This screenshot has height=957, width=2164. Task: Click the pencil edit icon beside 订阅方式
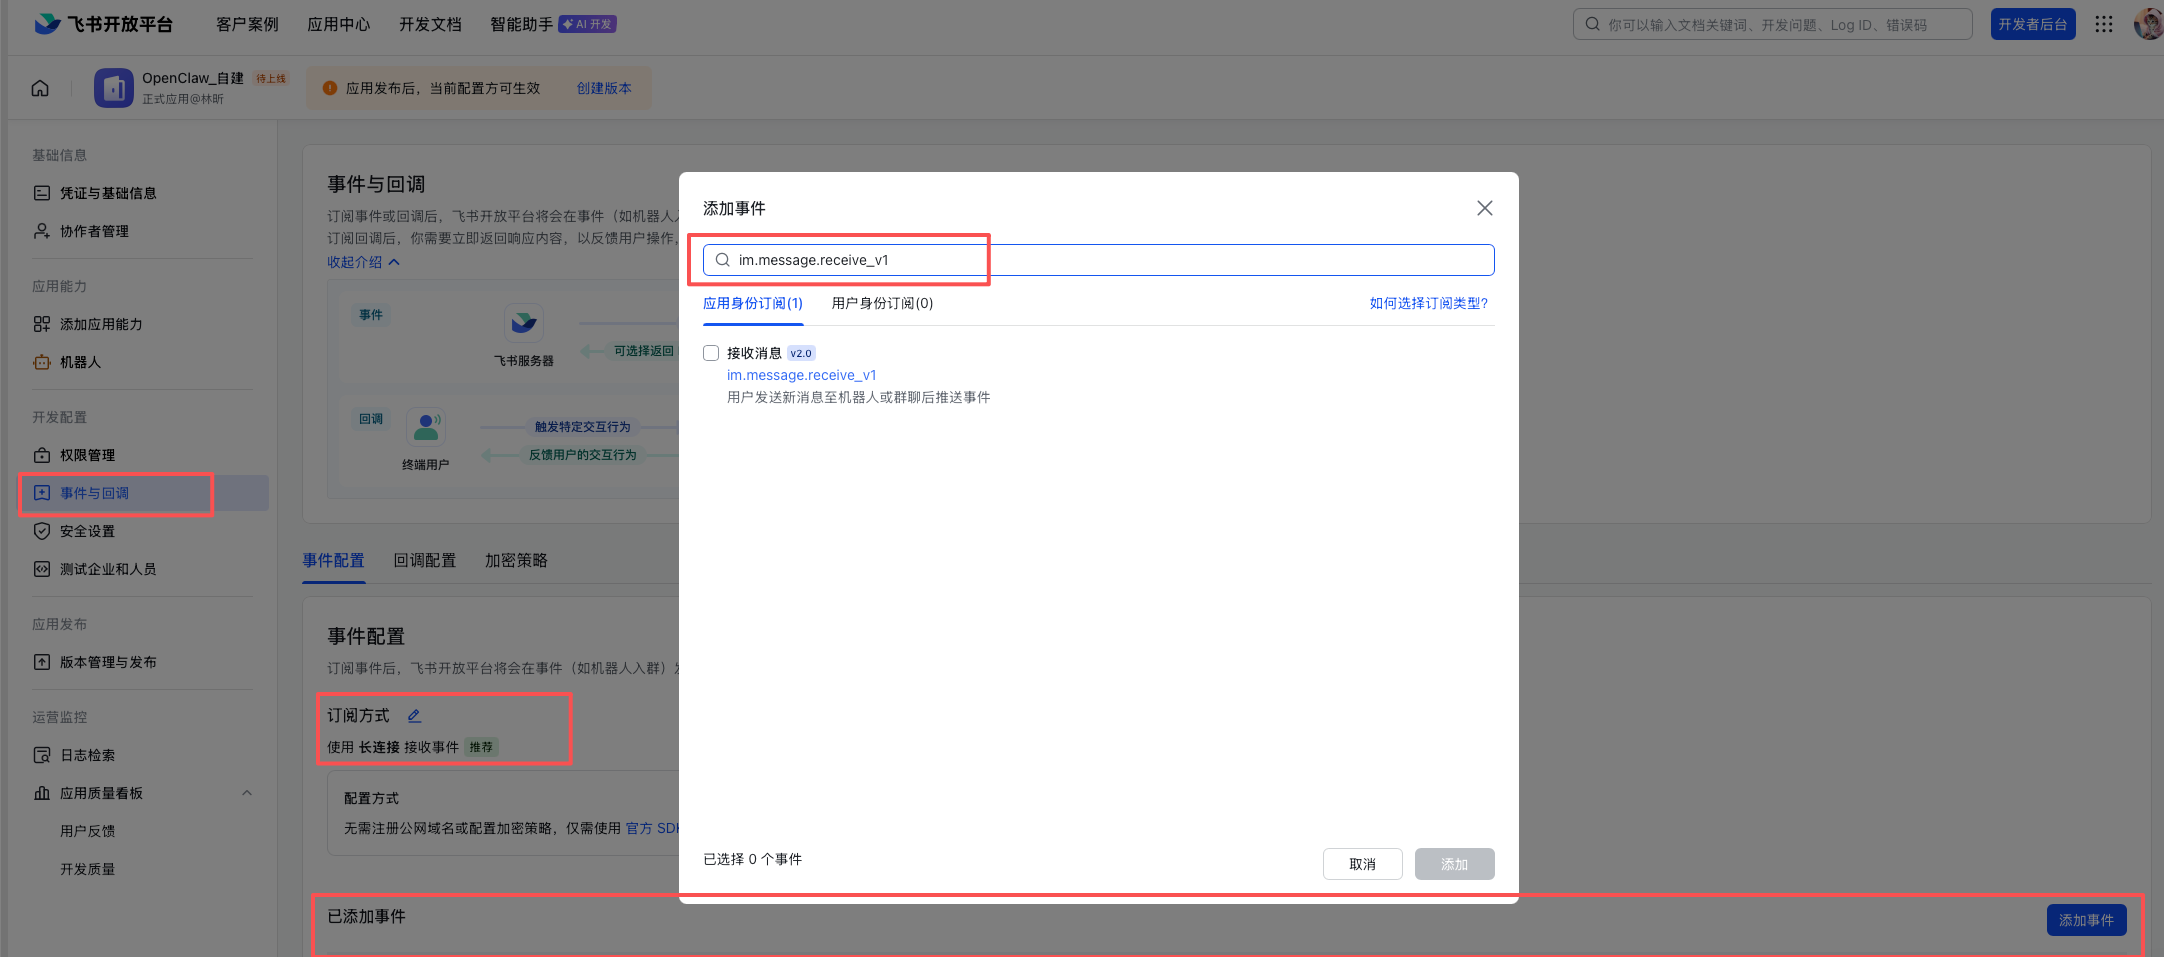tap(414, 716)
